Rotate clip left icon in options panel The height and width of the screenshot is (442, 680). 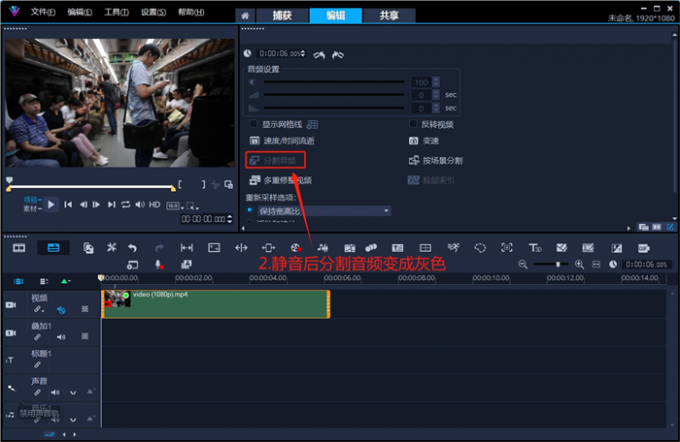tap(319, 55)
